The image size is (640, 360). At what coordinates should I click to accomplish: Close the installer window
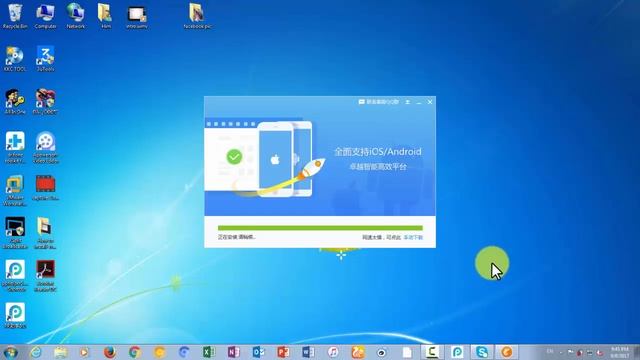tap(430, 102)
